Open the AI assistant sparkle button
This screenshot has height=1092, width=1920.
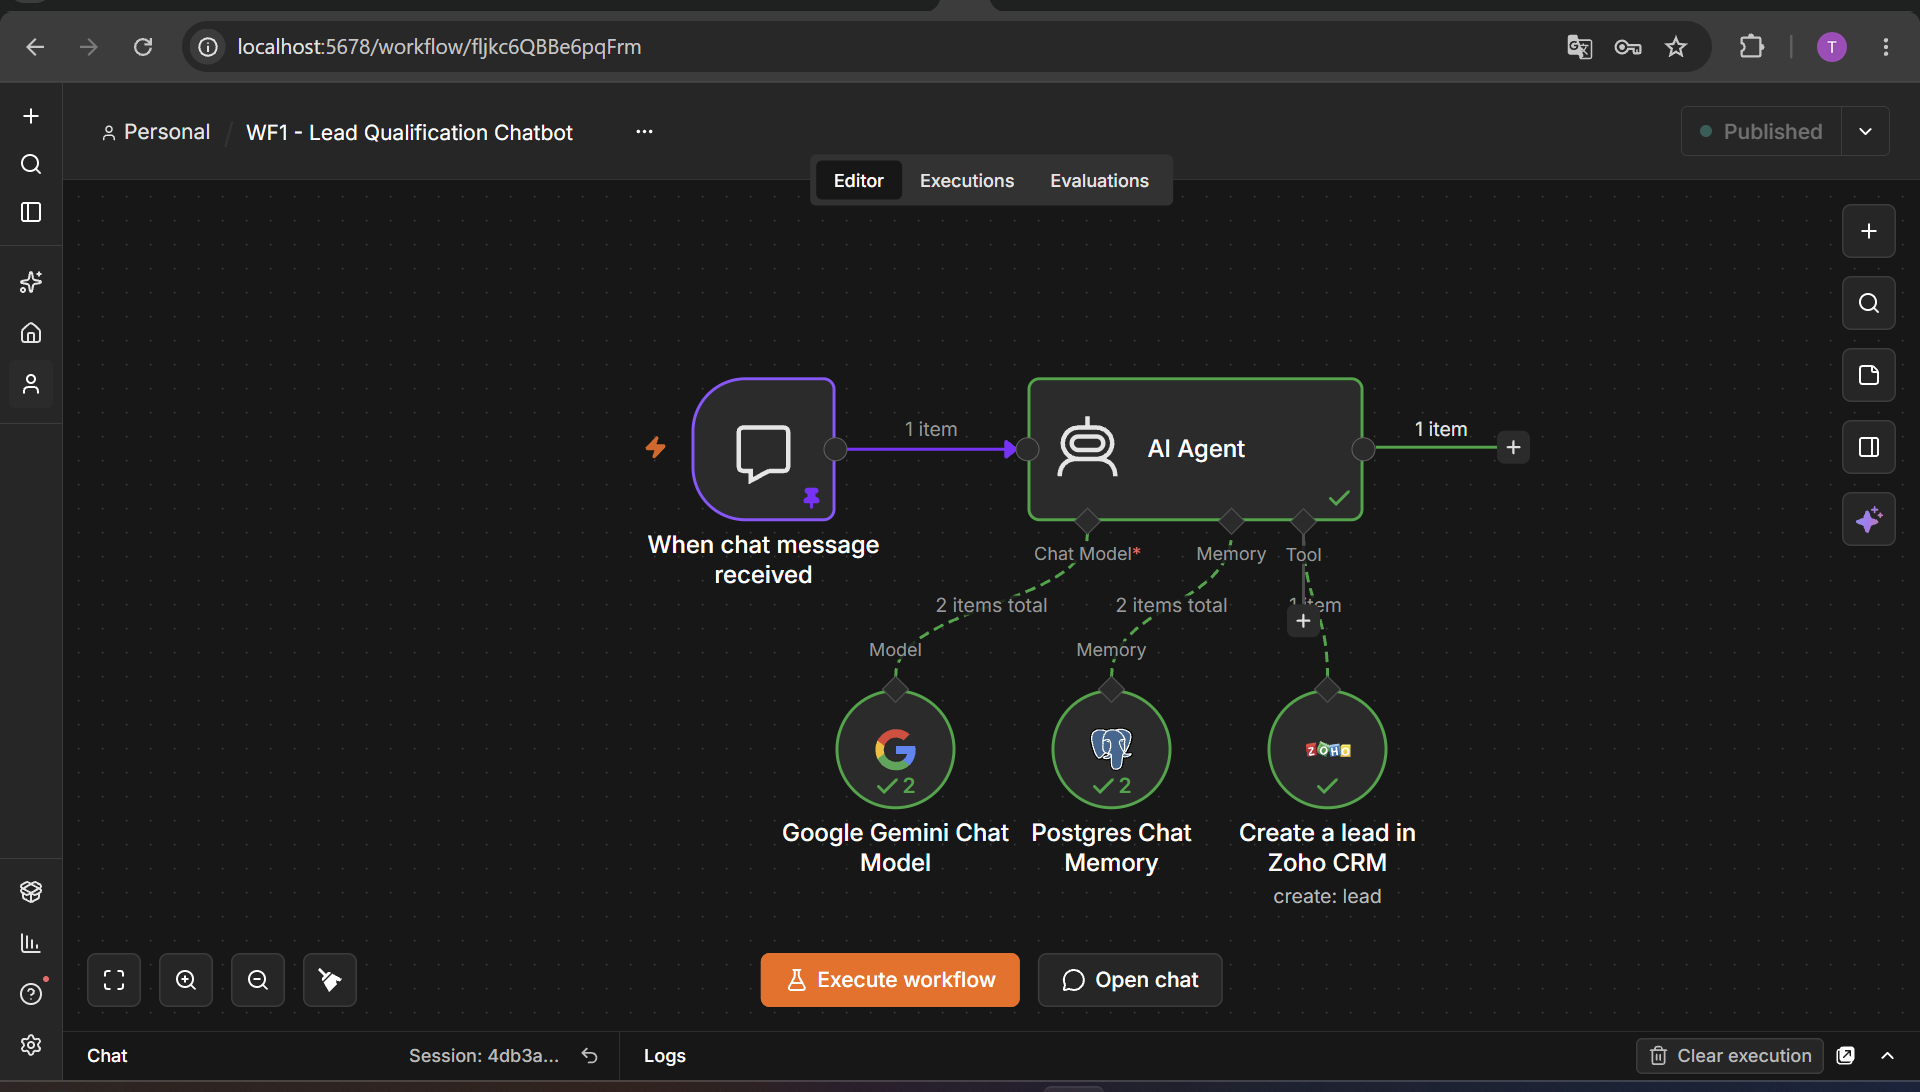coord(1869,519)
